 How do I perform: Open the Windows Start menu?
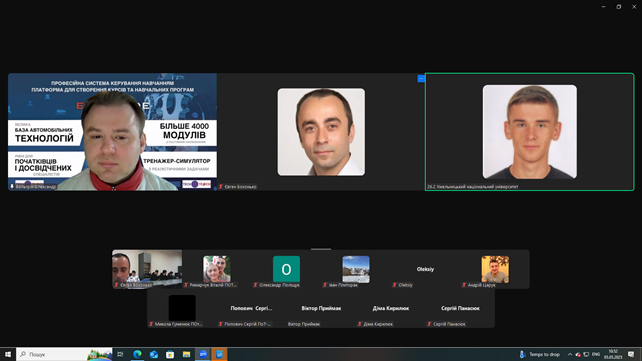pyautogui.click(x=8, y=354)
